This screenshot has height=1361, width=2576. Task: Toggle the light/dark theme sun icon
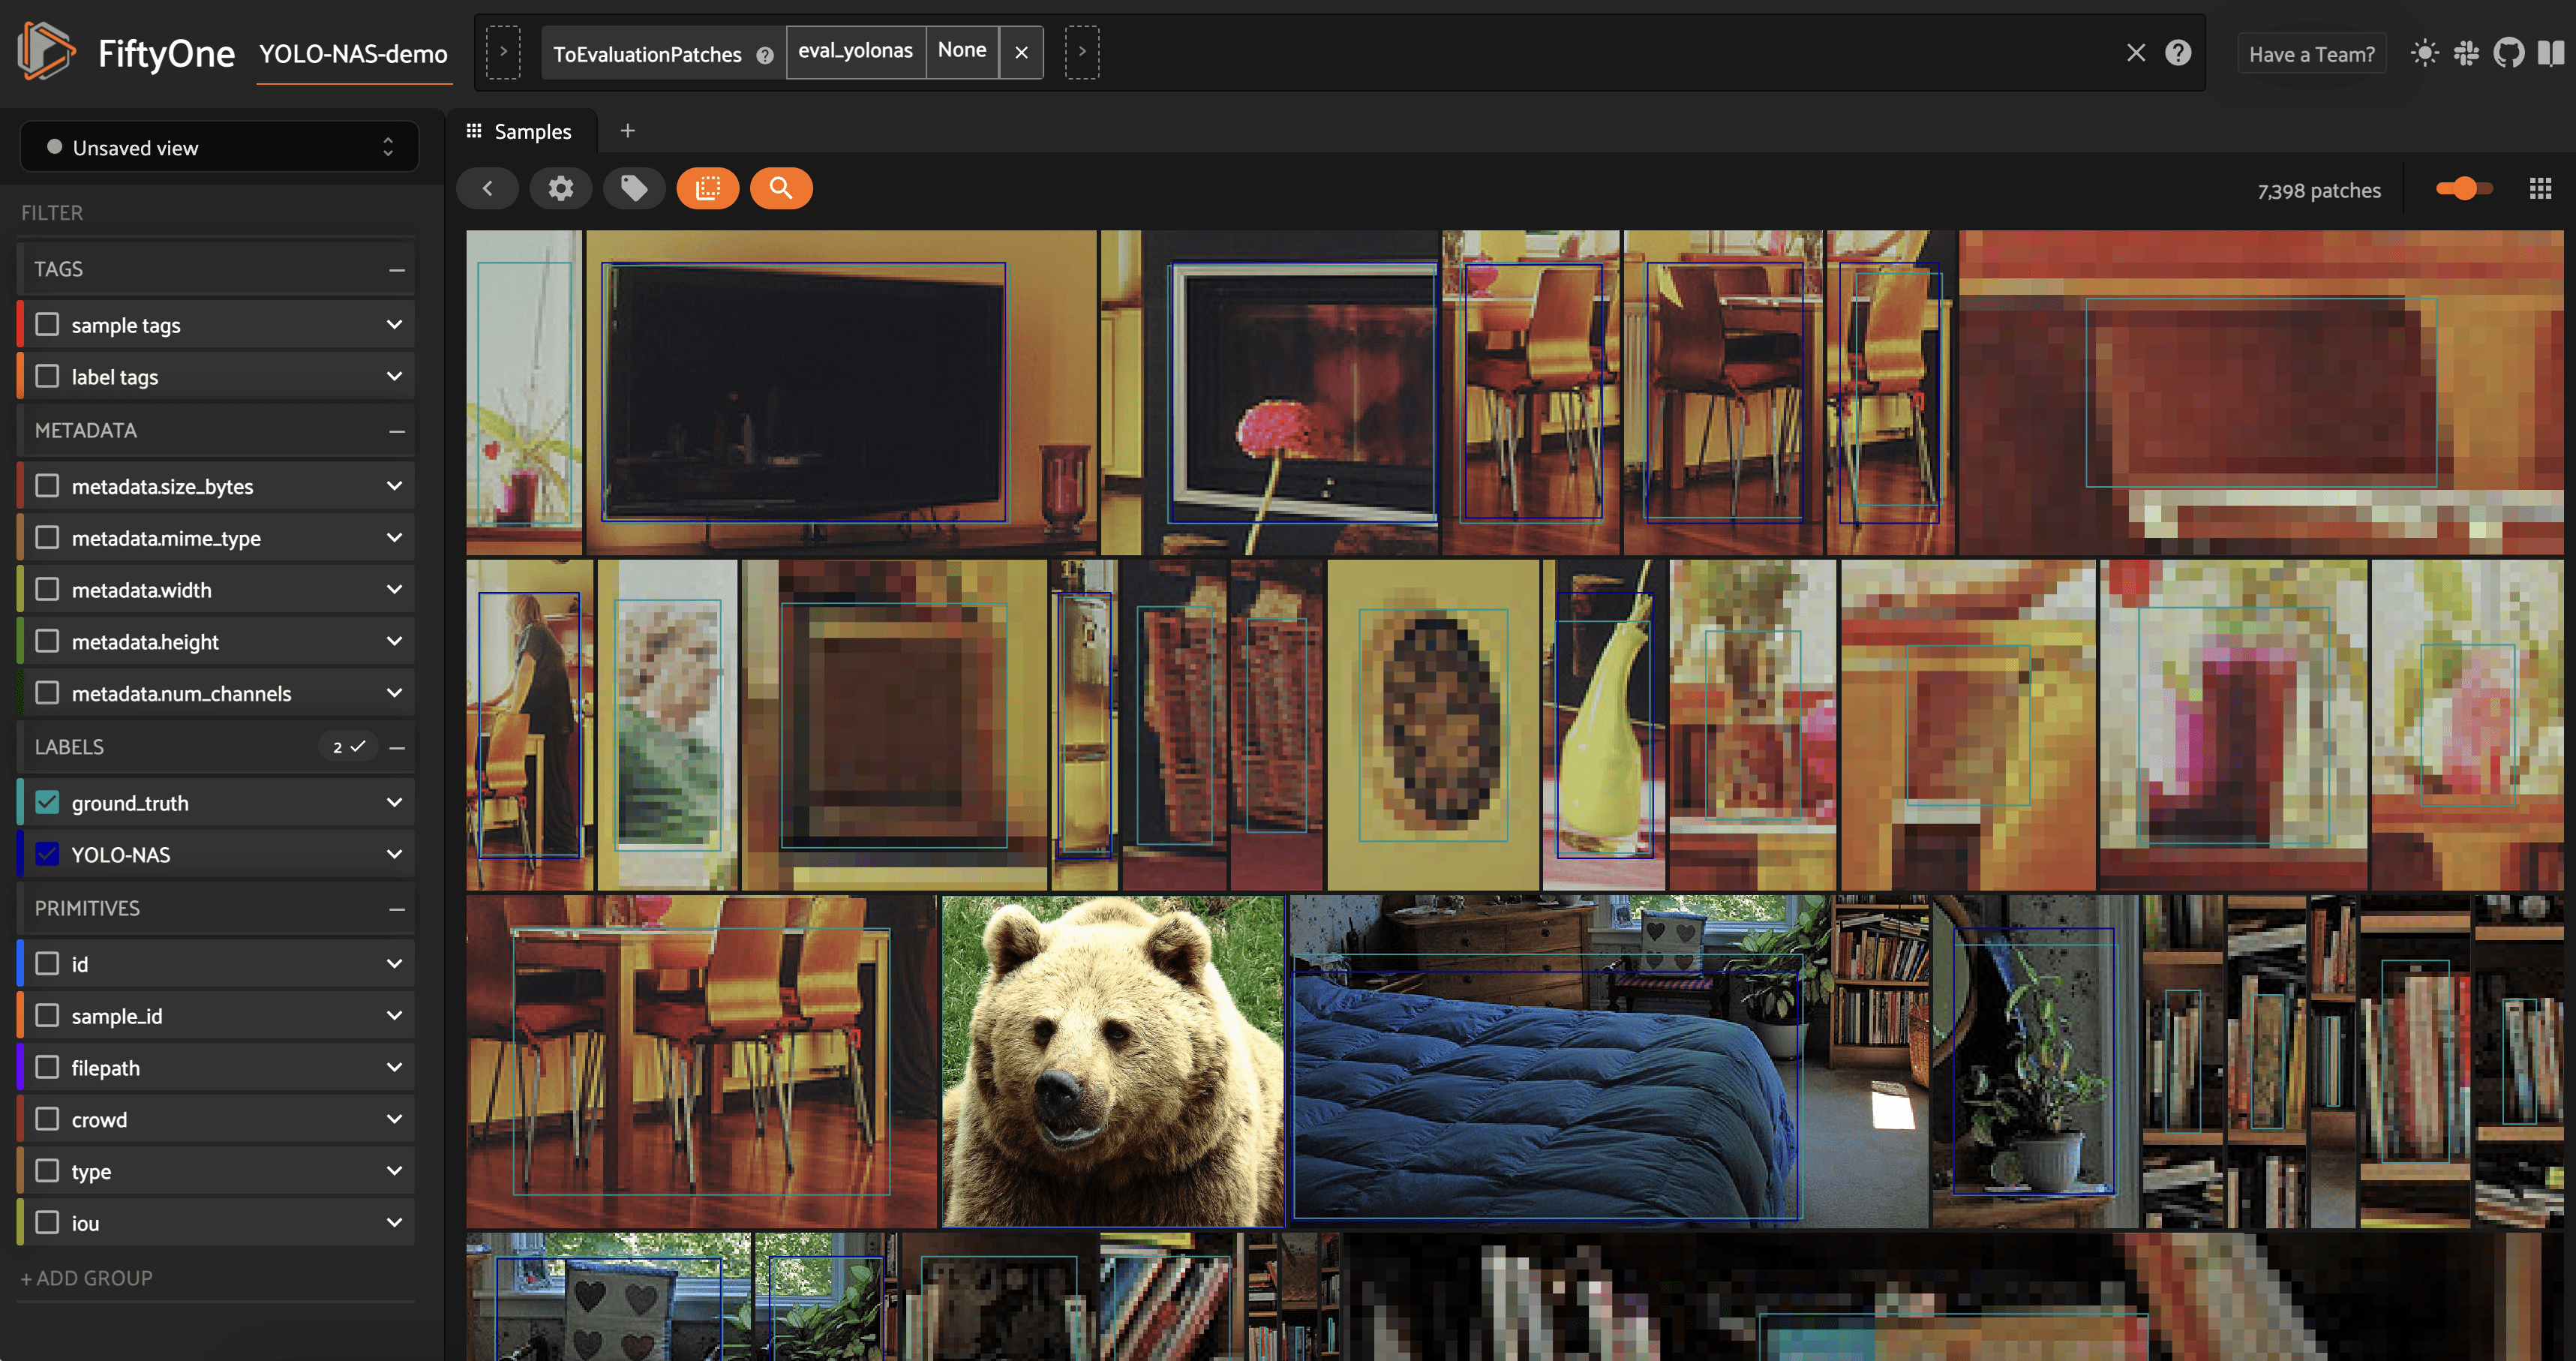(x=2424, y=53)
